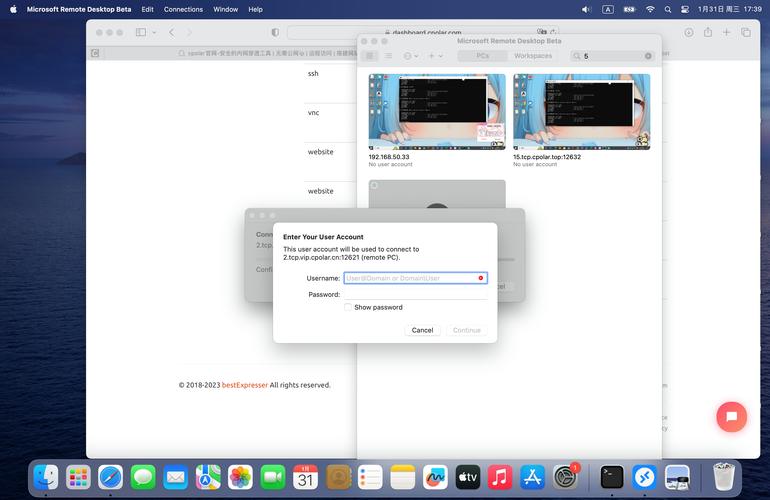
Task: Click the Password input field
Action: (414, 294)
